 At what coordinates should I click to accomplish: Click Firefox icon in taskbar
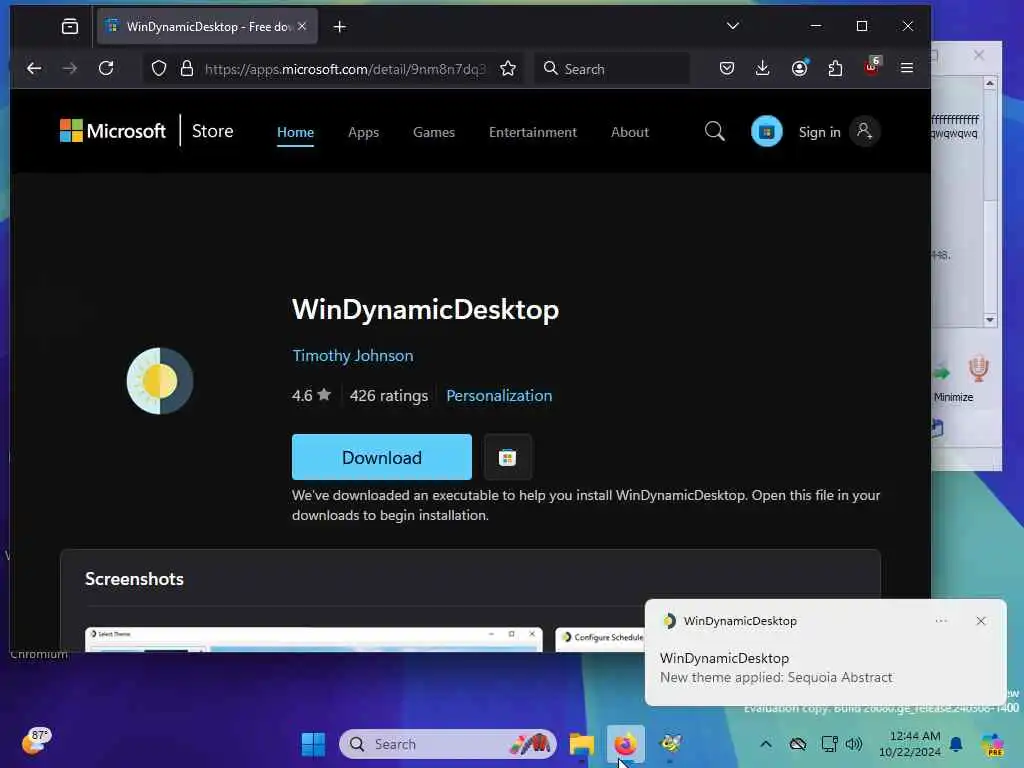point(625,744)
